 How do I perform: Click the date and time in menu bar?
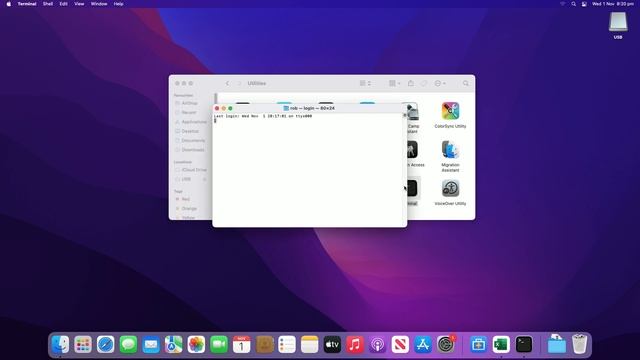(613, 4)
